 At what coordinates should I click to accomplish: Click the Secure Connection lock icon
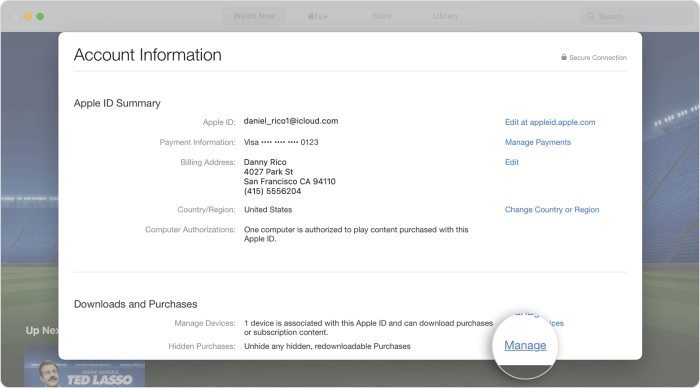click(x=564, y=57)
